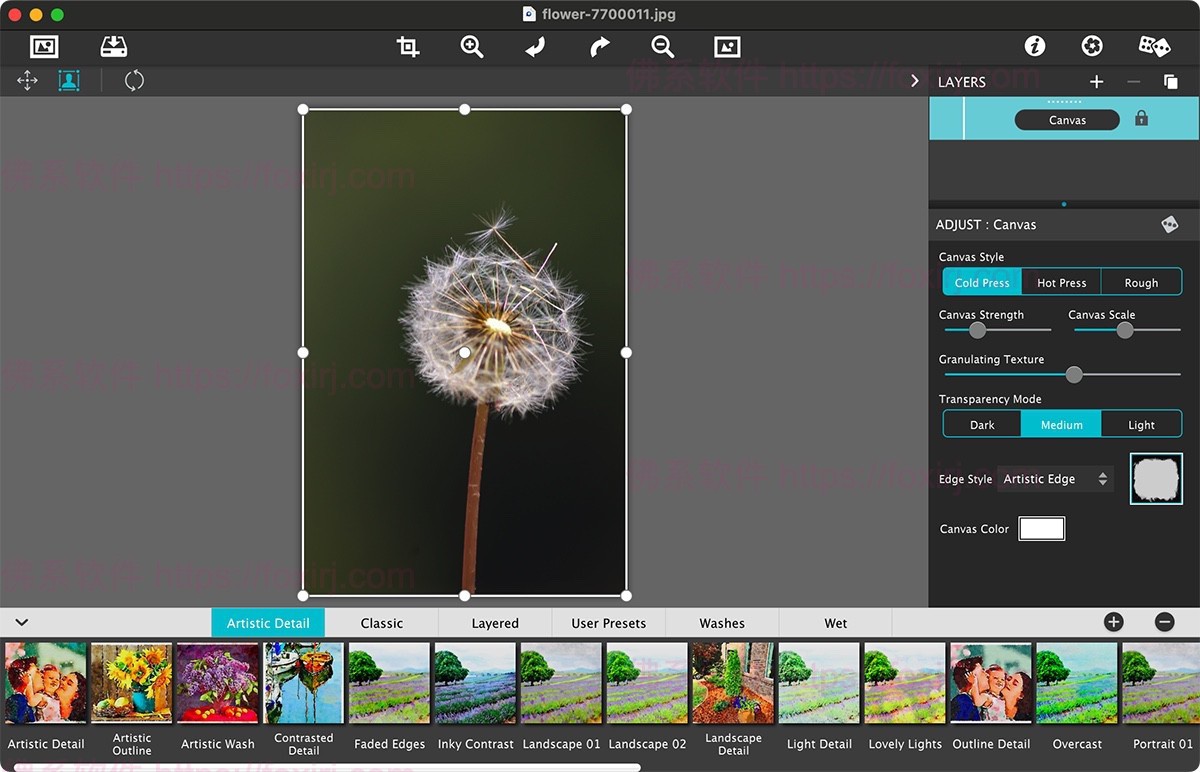Add a new layer with the plus button

[1095, 82]
